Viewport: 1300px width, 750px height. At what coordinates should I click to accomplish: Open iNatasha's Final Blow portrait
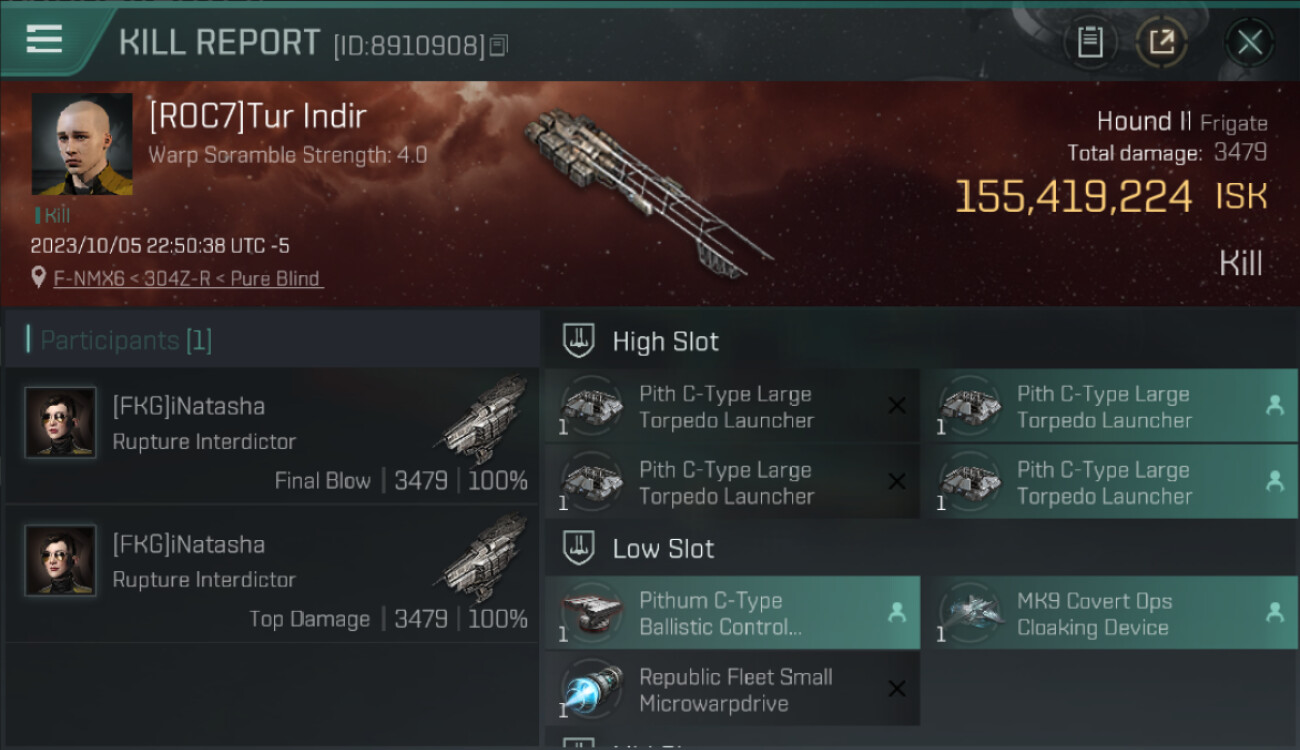coord(60,423)
